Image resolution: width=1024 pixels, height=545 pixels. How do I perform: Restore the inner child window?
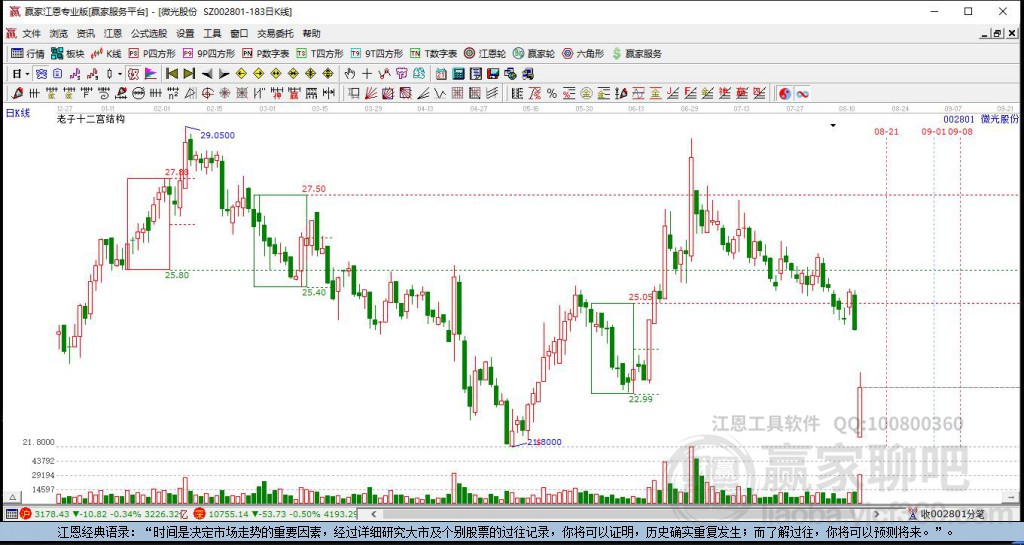tap(997, 33)
